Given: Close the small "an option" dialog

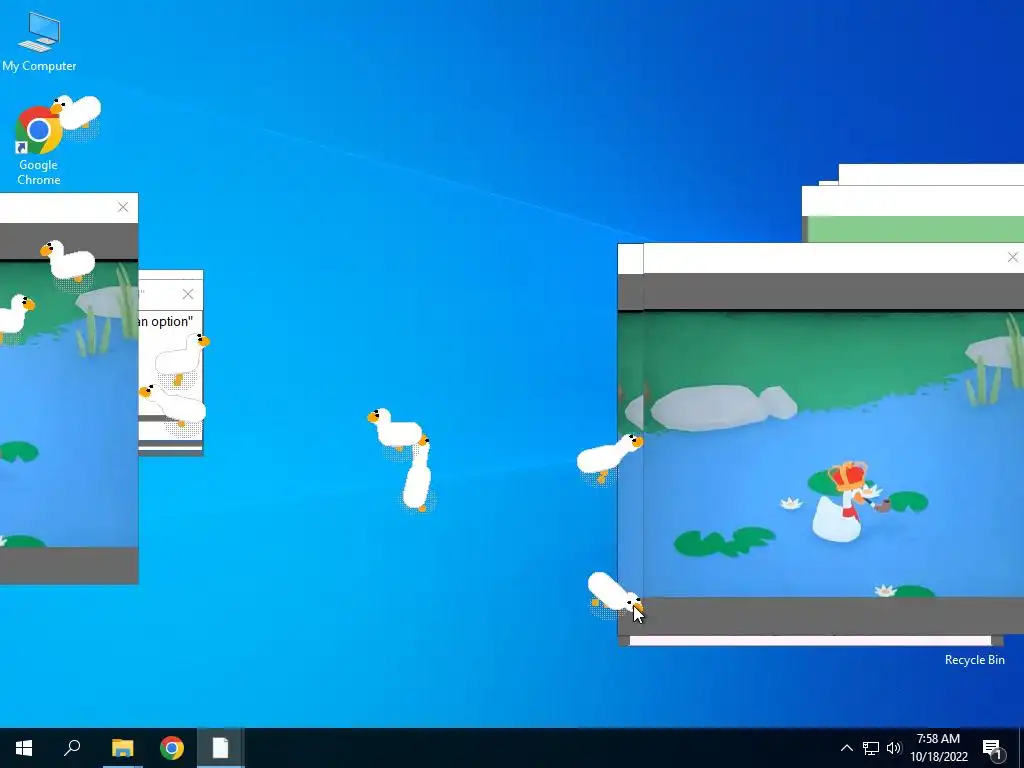Looking at the screenshot, I should pos(188,295).
